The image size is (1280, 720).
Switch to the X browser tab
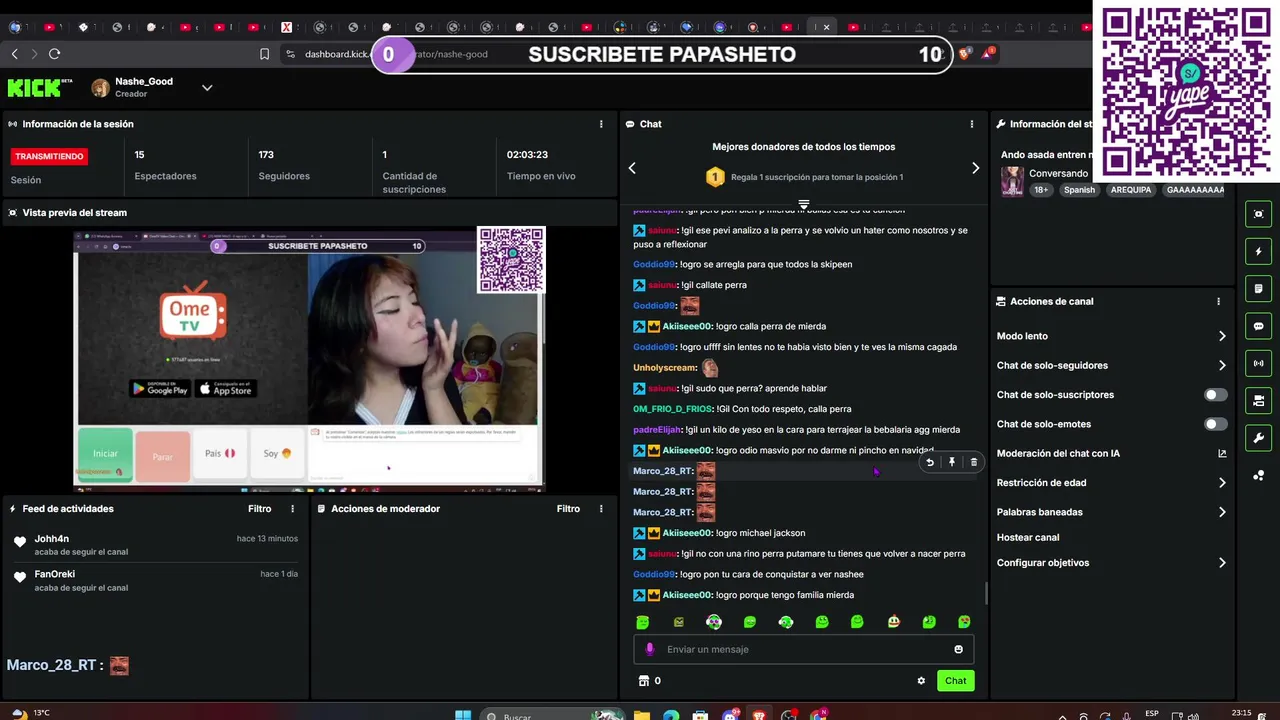pos(286,27)
